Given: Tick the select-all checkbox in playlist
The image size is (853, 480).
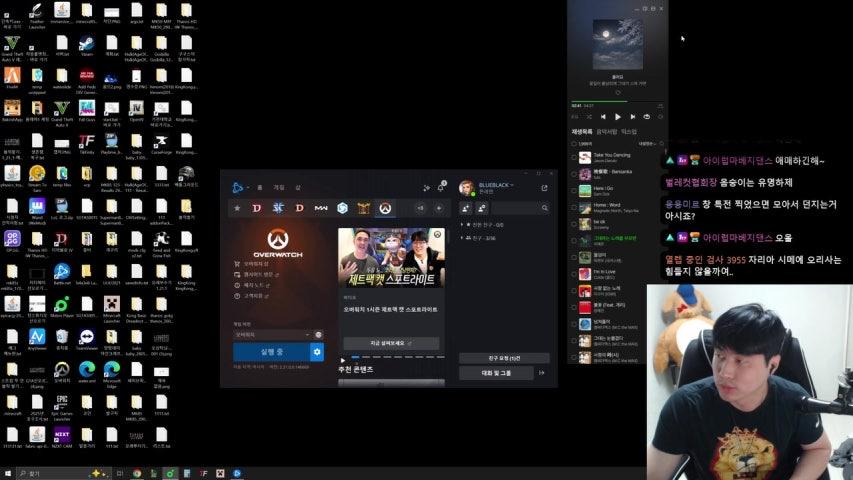Looking at the screenshot, I should point(574,144).
